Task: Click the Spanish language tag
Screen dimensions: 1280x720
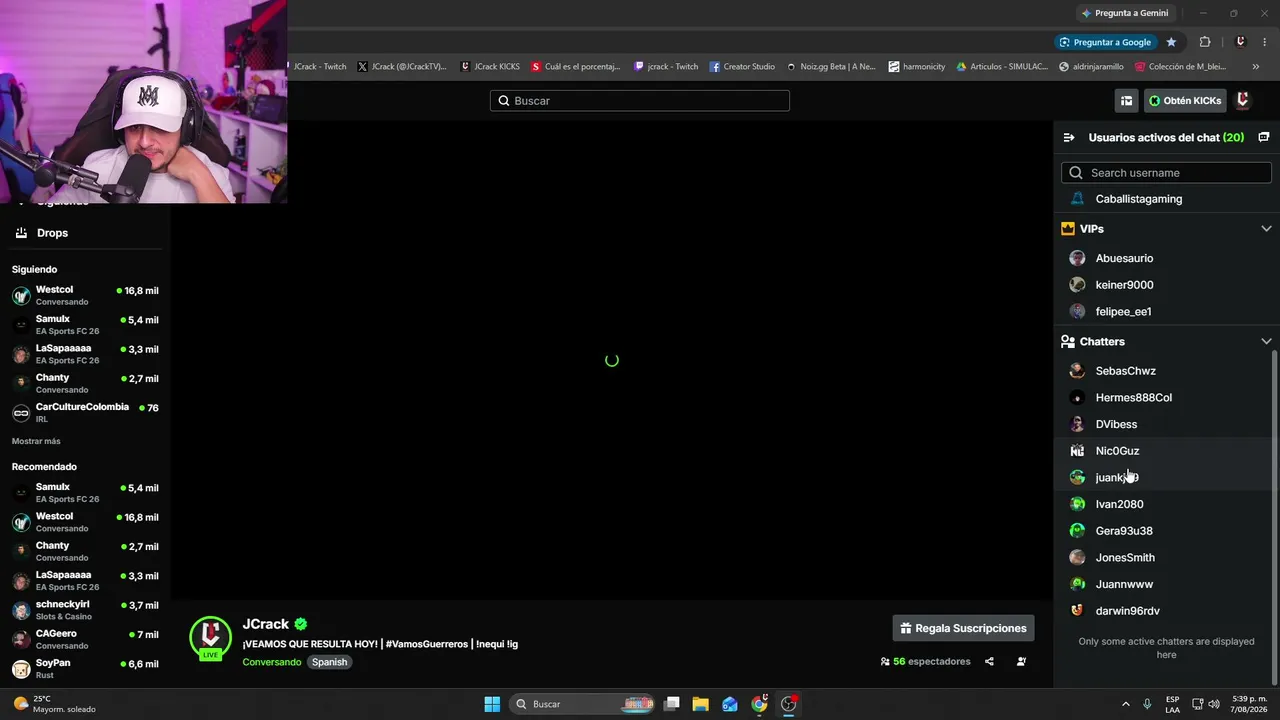Action: click(329, 662)
